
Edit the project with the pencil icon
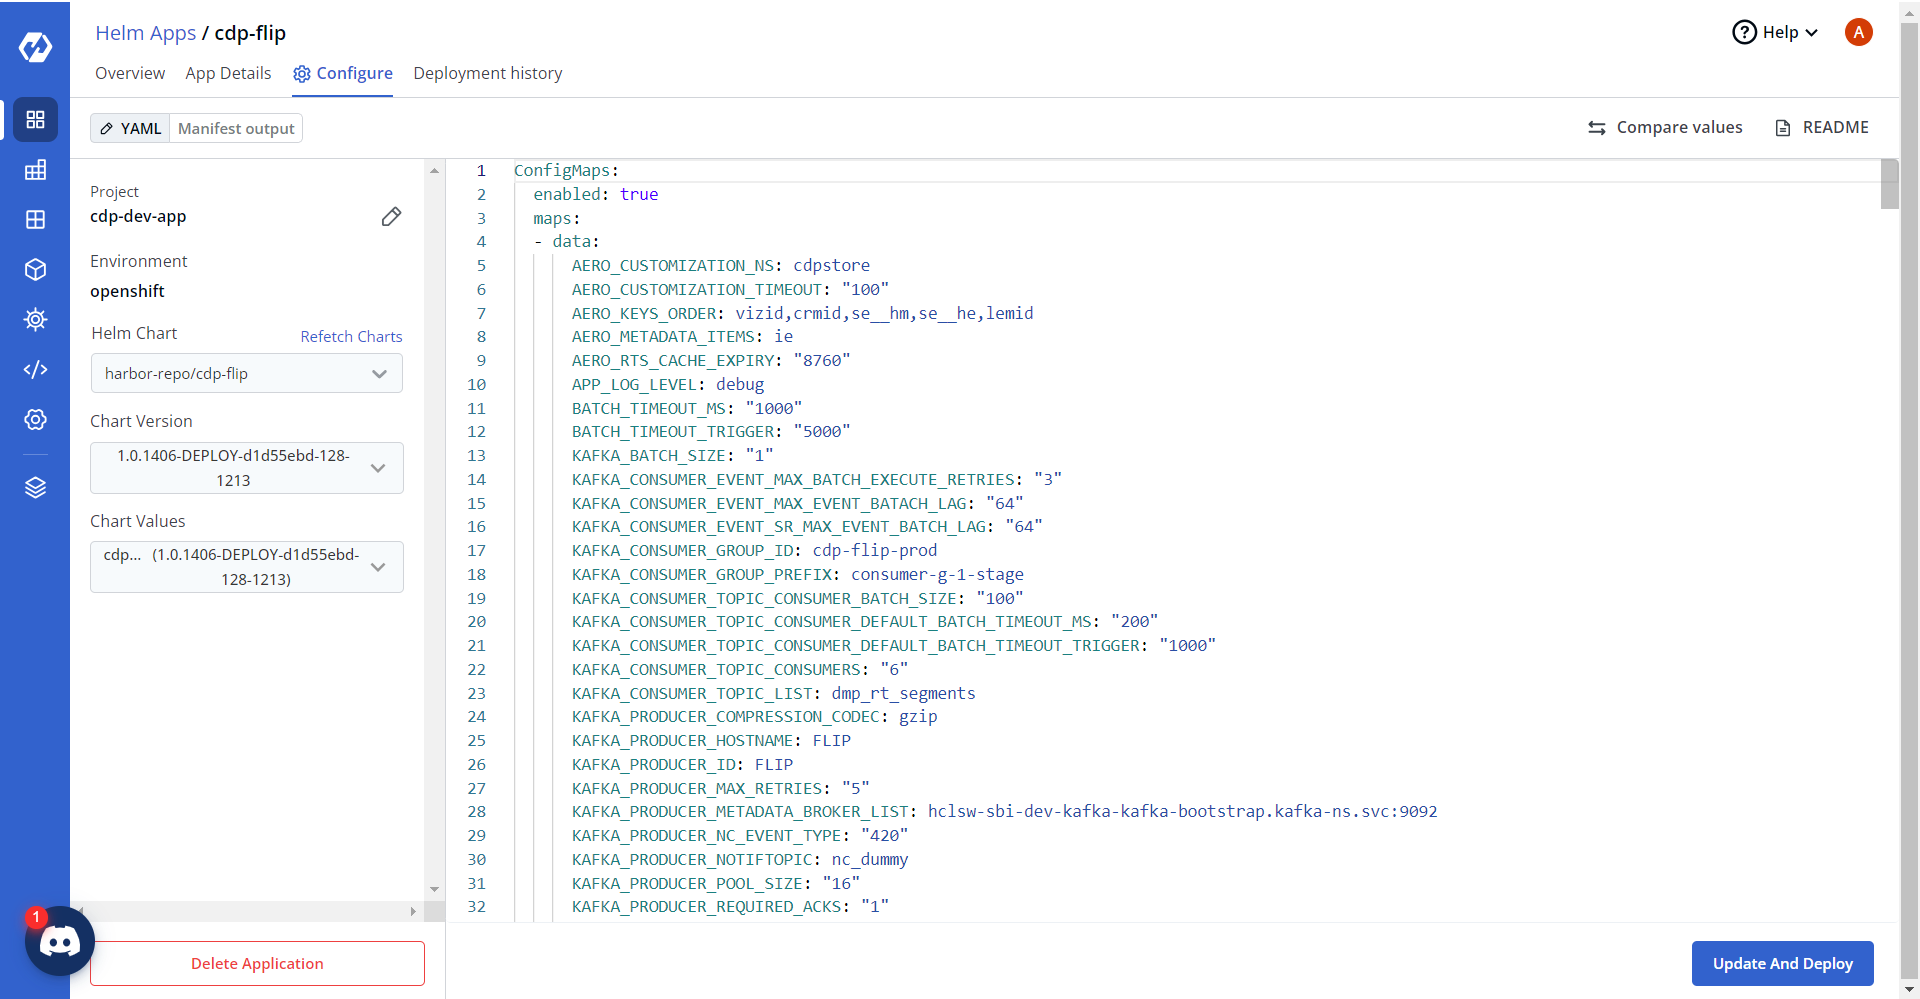391,217
